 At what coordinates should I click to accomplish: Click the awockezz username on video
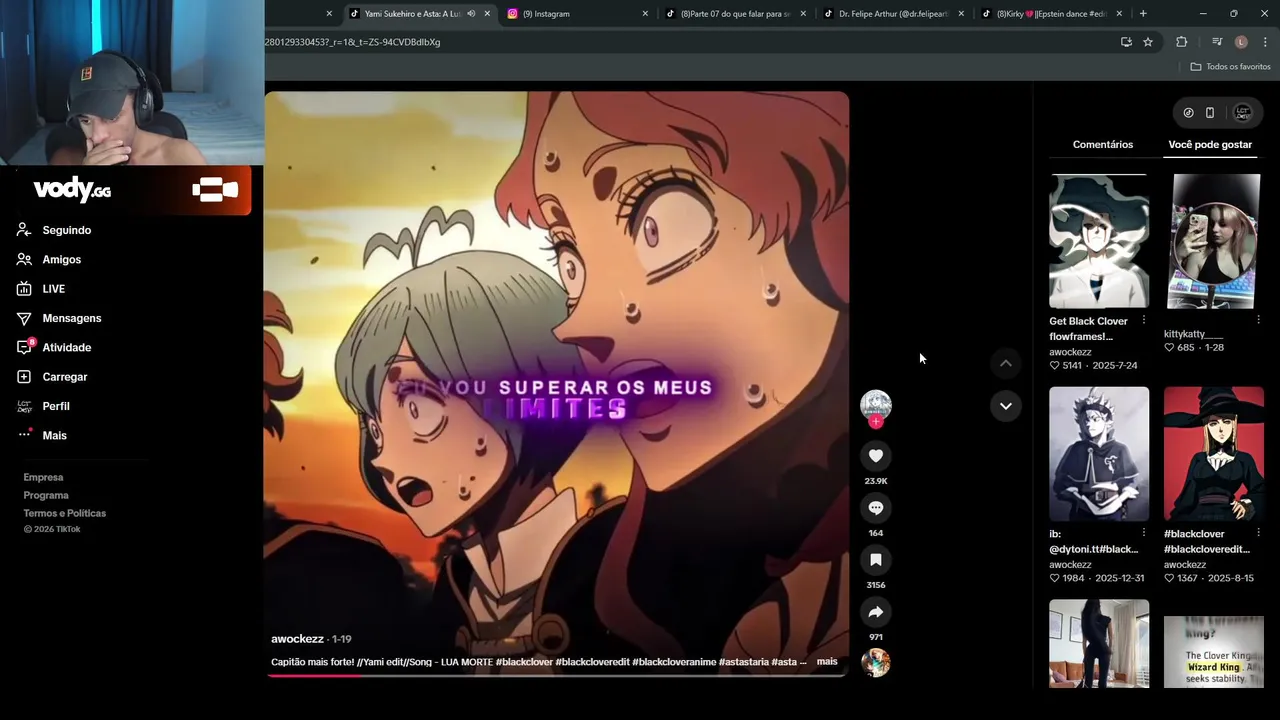[x=297, y=639]
